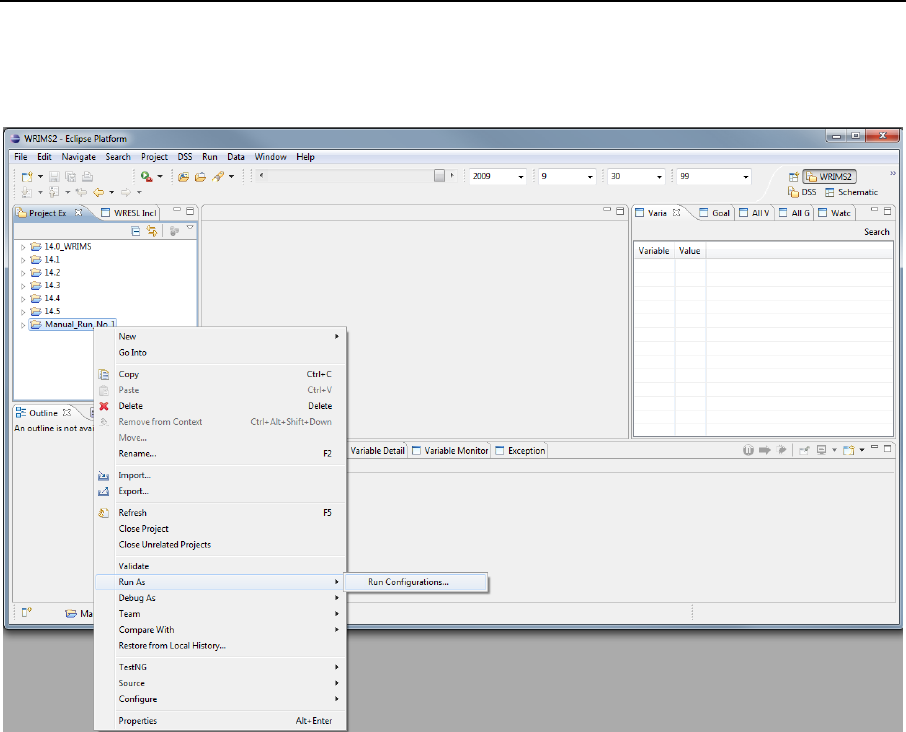This screenshot has width=906, height=732.
Task: Close the Varia view tab
Action: coord(677,213)
